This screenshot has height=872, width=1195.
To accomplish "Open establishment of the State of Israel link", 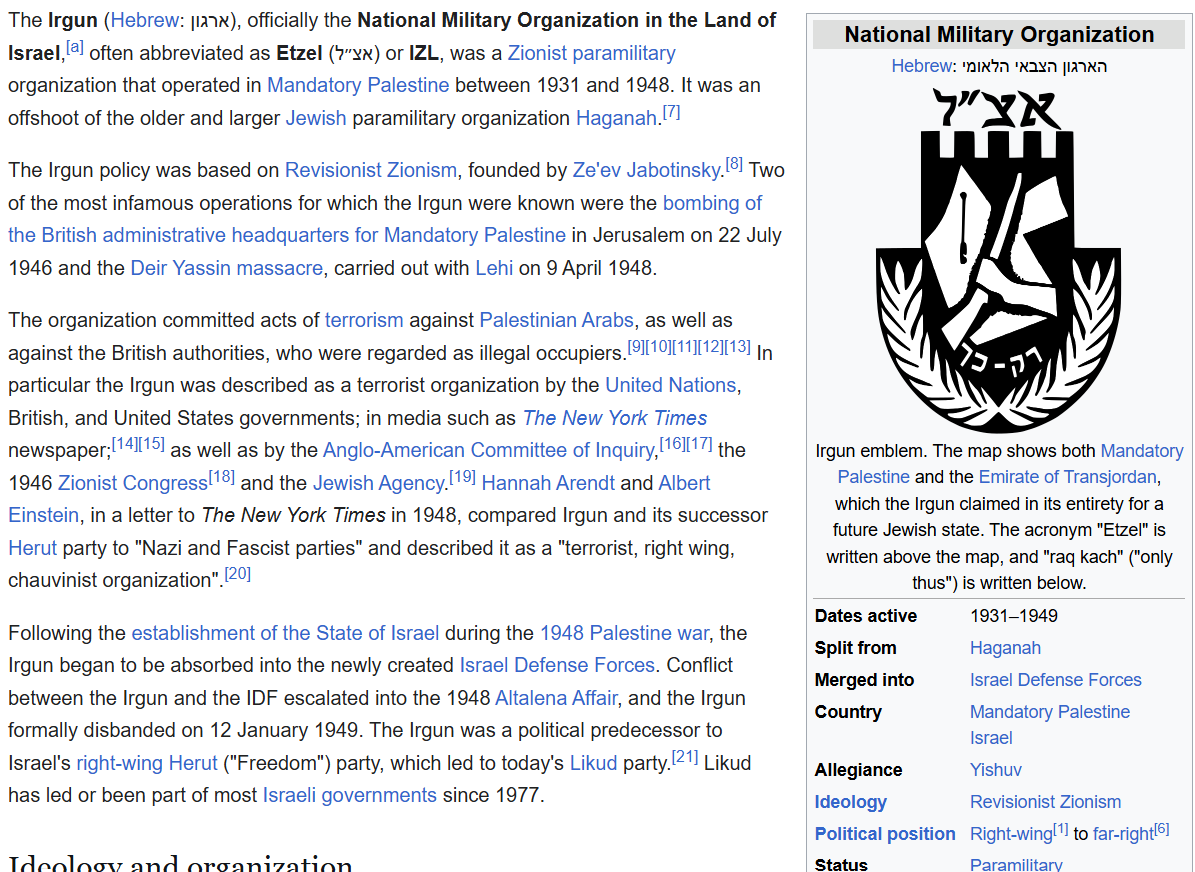I will click(285, 633).
